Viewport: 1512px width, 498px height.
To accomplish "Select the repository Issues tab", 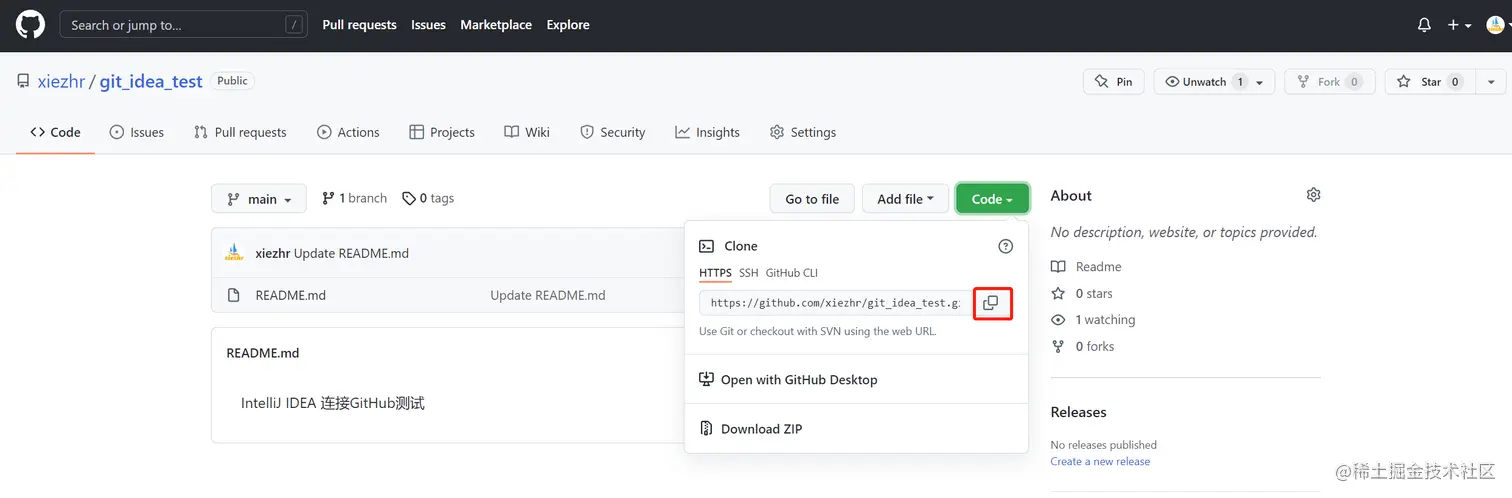I will (136, 132).
